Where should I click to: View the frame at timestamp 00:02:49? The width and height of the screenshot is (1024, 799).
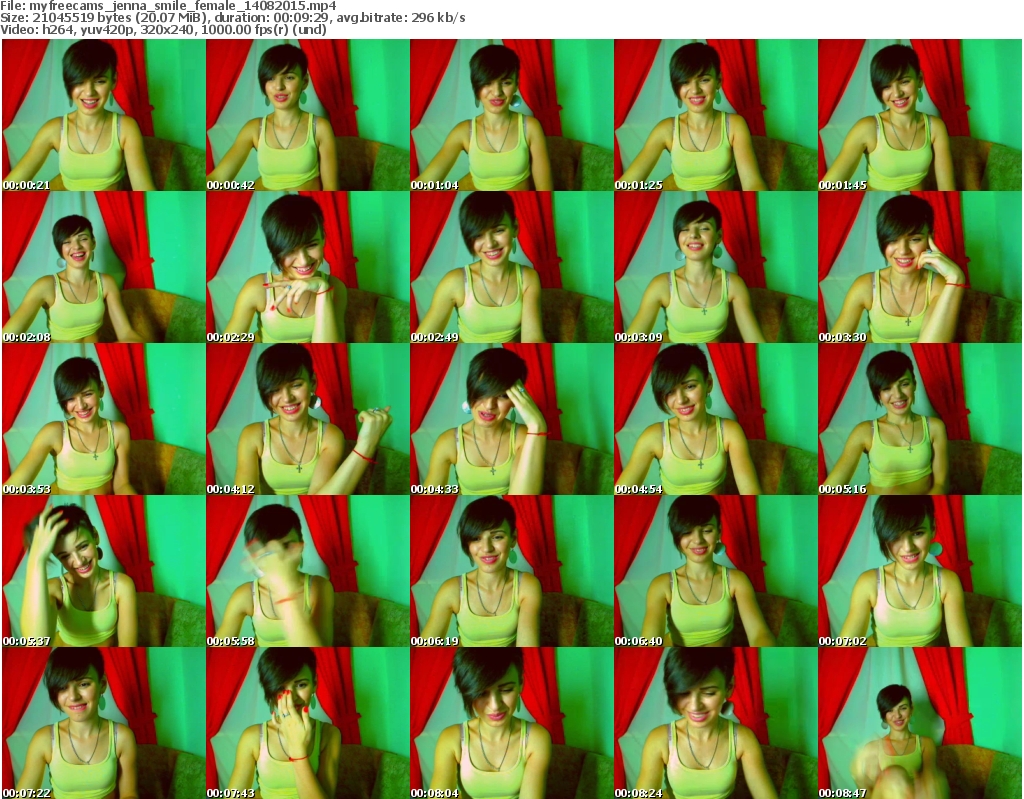511,267
